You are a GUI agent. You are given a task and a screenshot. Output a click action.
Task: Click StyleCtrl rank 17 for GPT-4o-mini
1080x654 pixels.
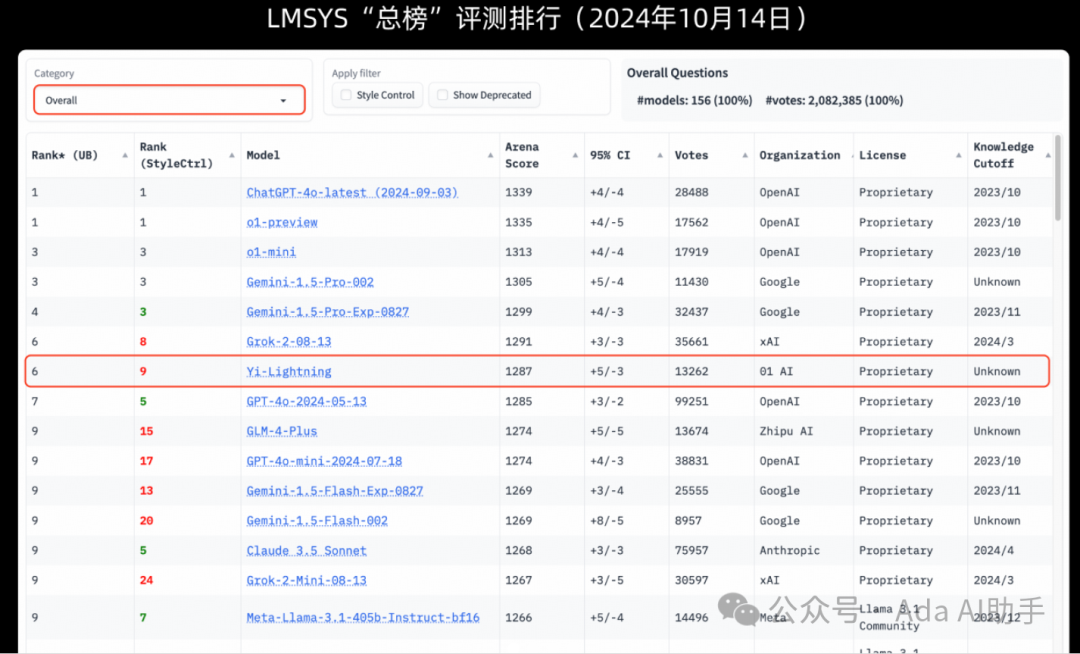[147, 461]
